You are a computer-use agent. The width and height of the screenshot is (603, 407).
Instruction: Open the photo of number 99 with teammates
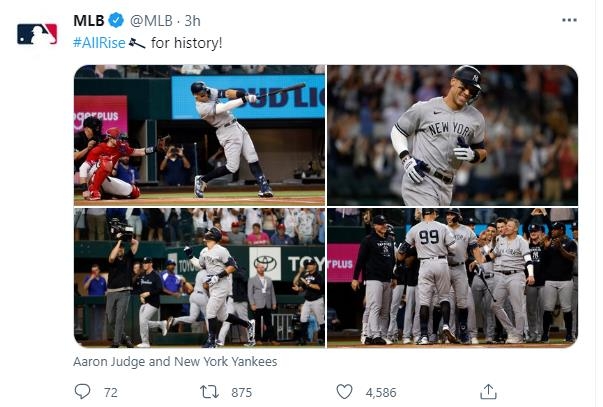coord(452,277)
